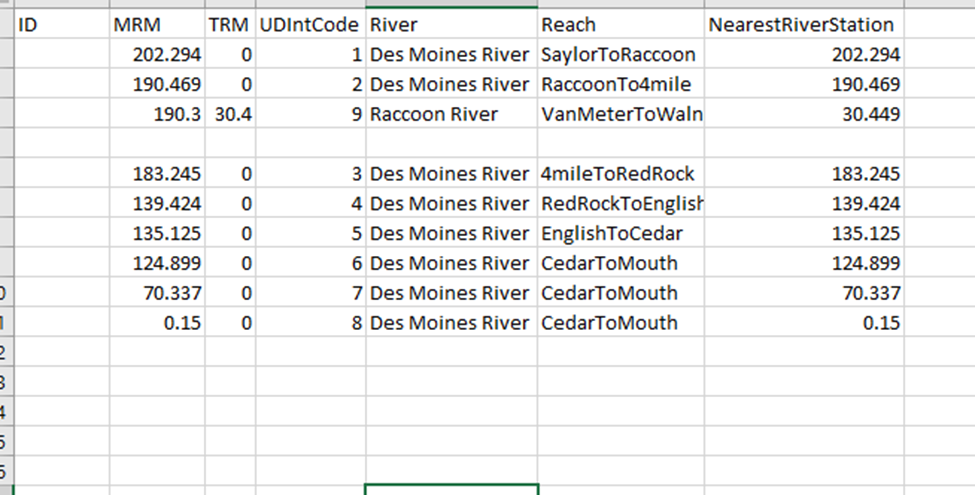Select the SaylorToRaccoon reach cell
Viewport: 975px width, 495px height.
point(621,54)
